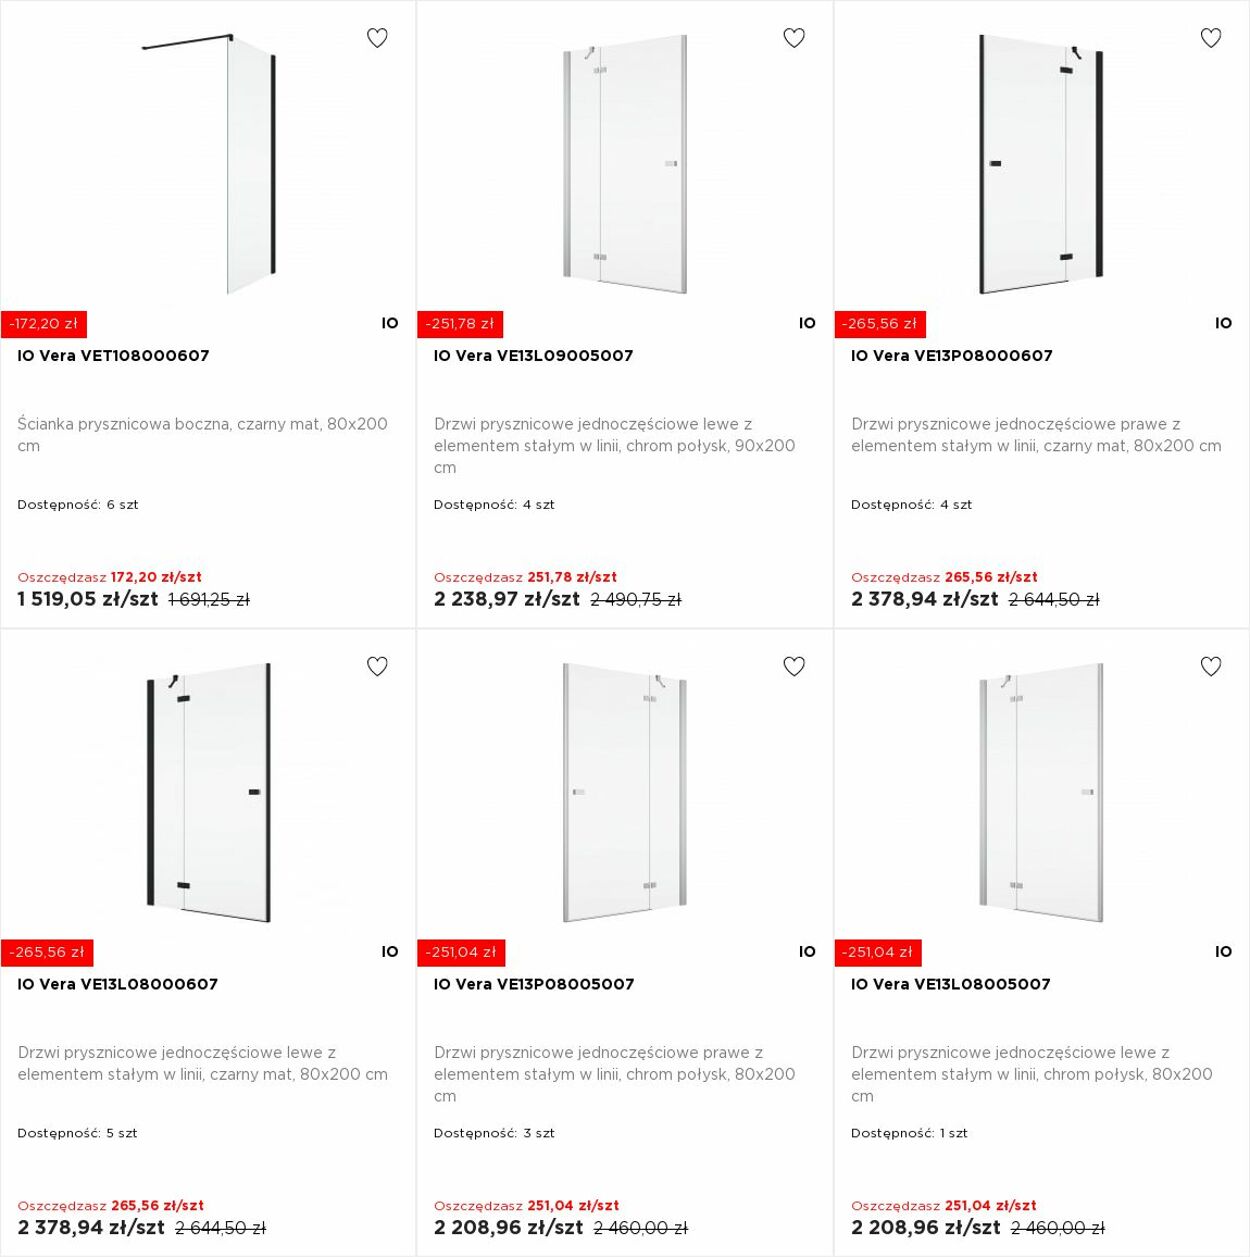
Task: Open product title IO Vera VE13L08000607
Action: tap(117, 984)
